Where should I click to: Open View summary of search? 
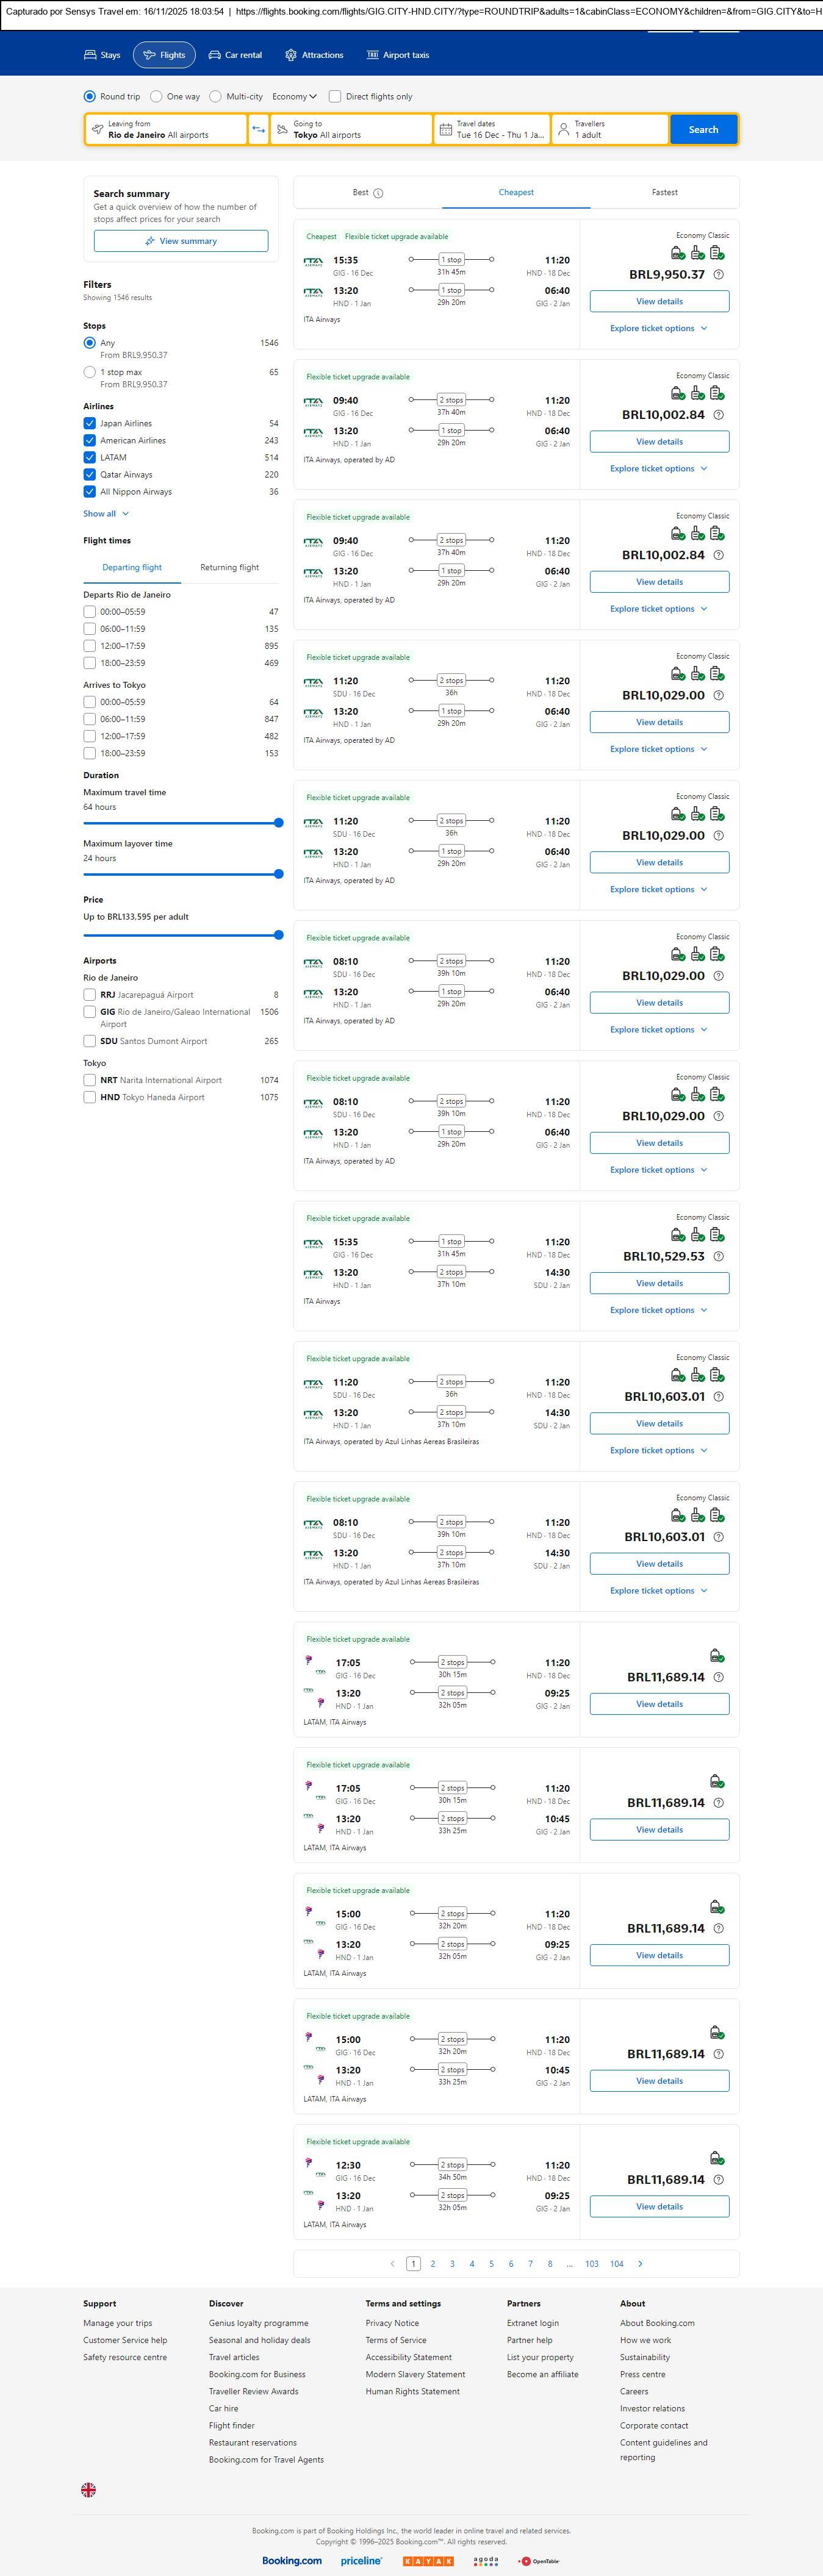pos(181,241)
